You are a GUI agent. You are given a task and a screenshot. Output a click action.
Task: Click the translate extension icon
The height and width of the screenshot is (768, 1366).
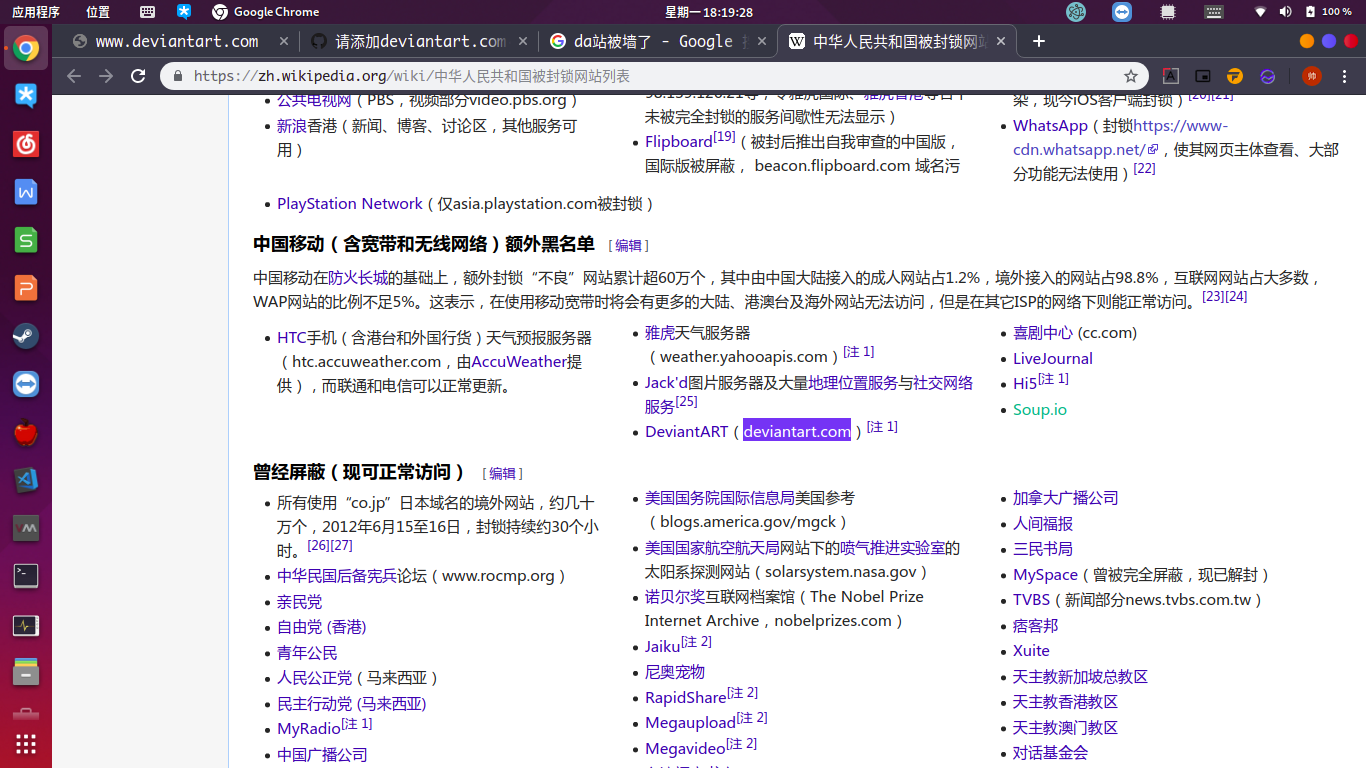tap(1170, 75)
